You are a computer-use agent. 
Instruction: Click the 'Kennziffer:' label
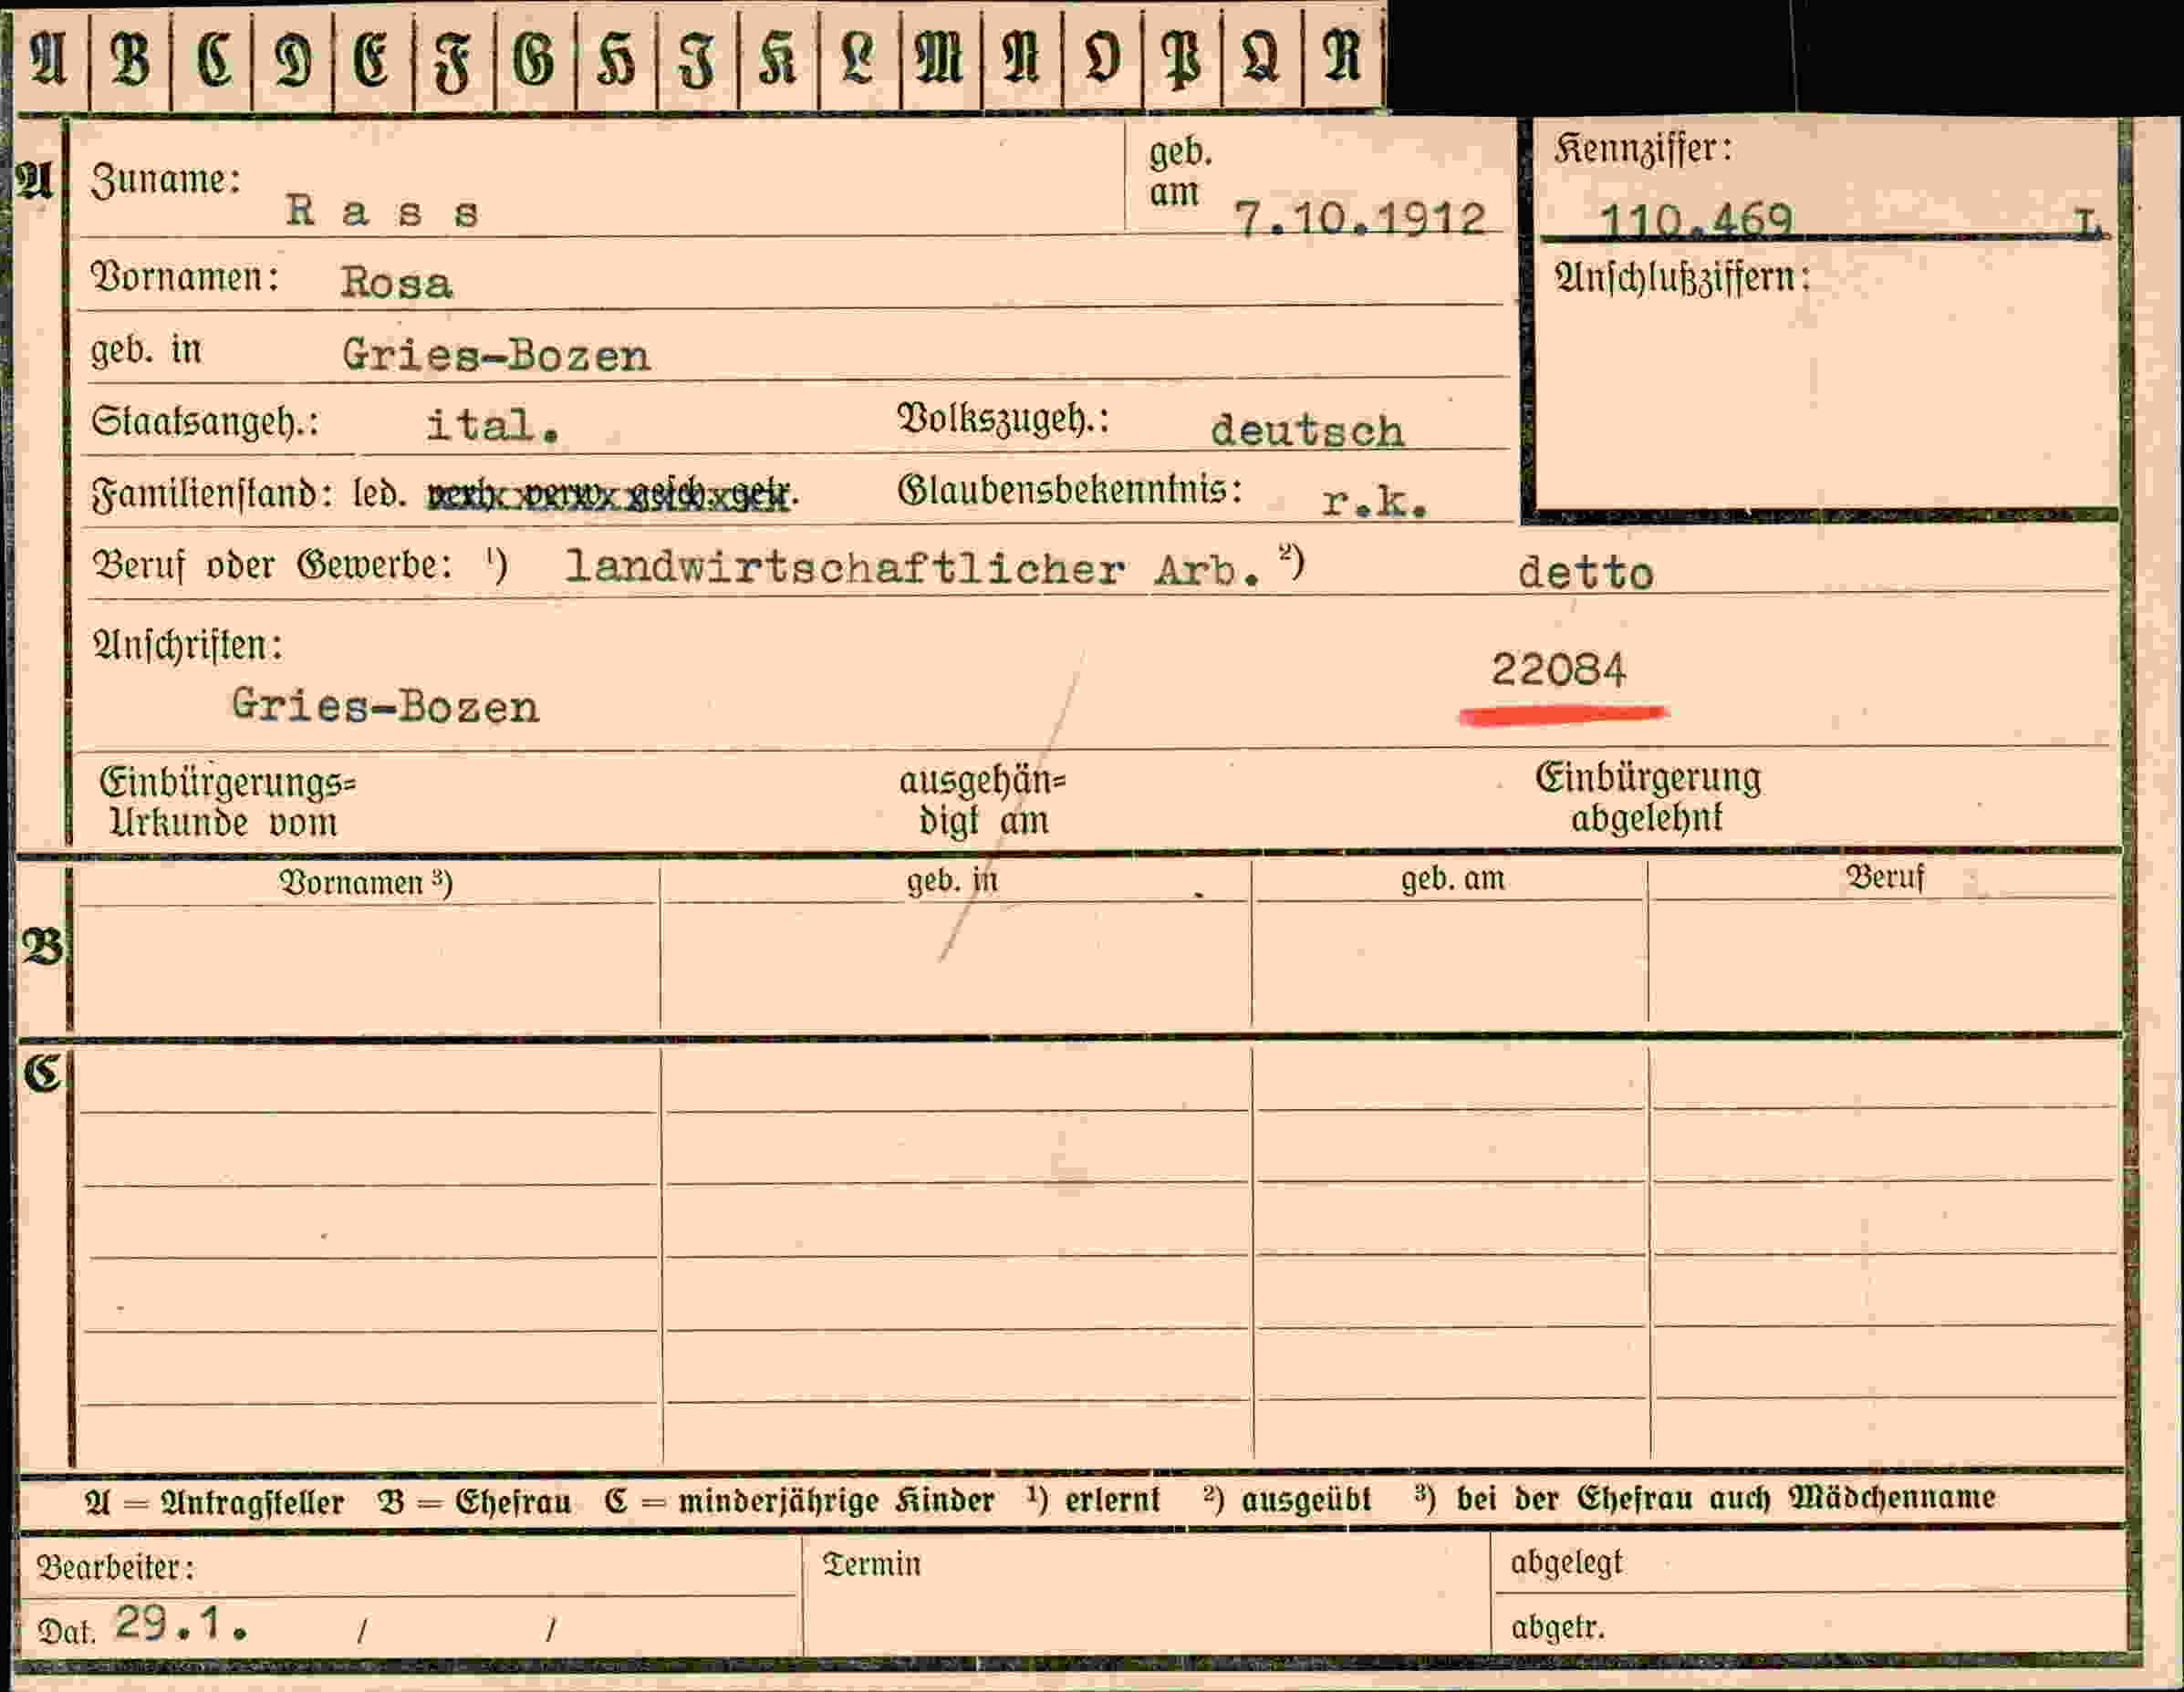pyautogui.click(x=1643, y=149)
